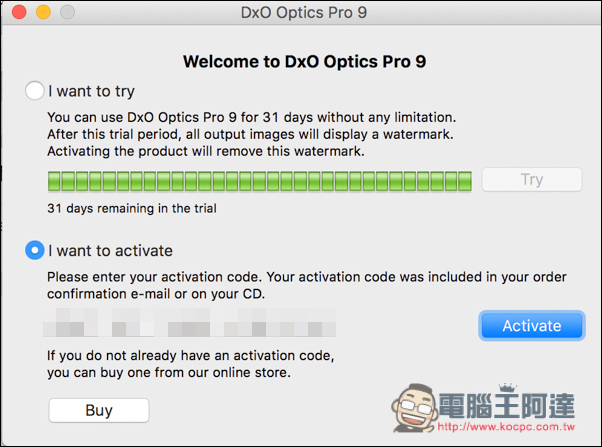Click the "I want to activate" label text
This screenshot has width=602, height=447.
pos(110,251)
